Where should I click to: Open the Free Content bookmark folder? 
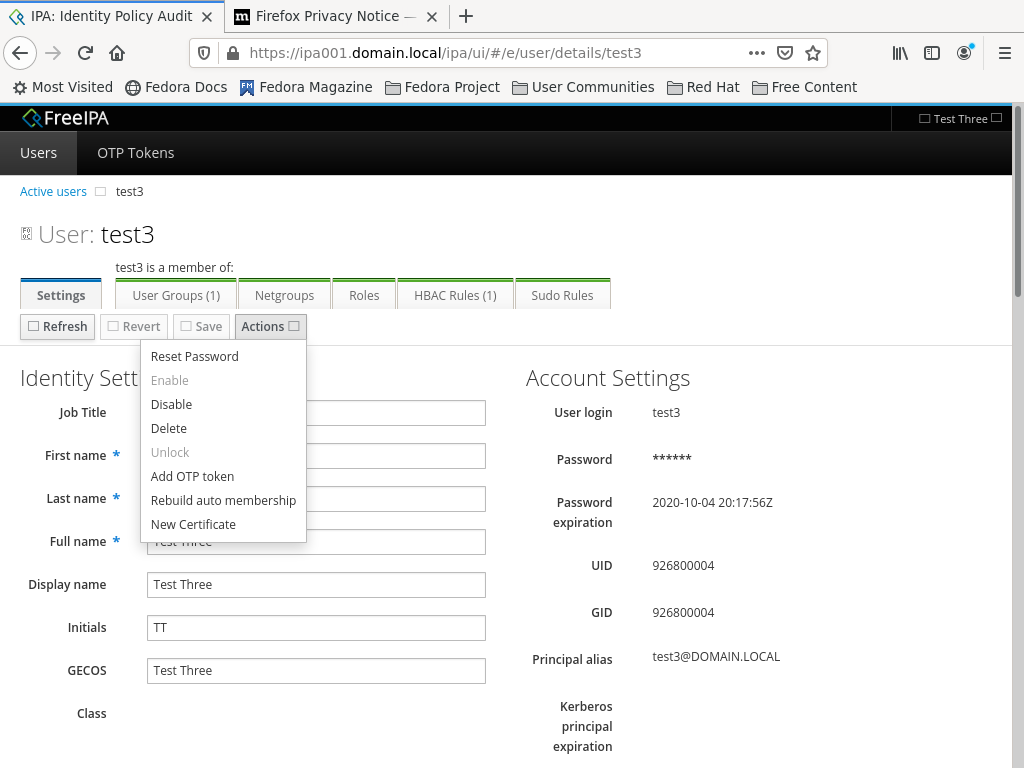click(x=805, y=88)
